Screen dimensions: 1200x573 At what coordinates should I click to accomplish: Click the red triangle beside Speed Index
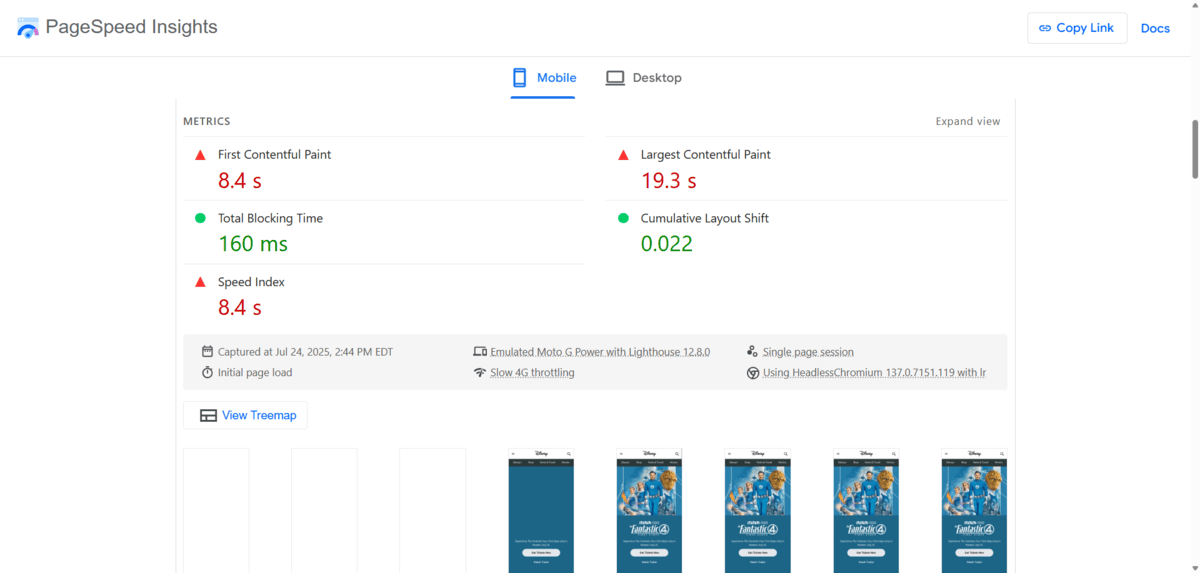pyautogui.click(x=200, y=282)
